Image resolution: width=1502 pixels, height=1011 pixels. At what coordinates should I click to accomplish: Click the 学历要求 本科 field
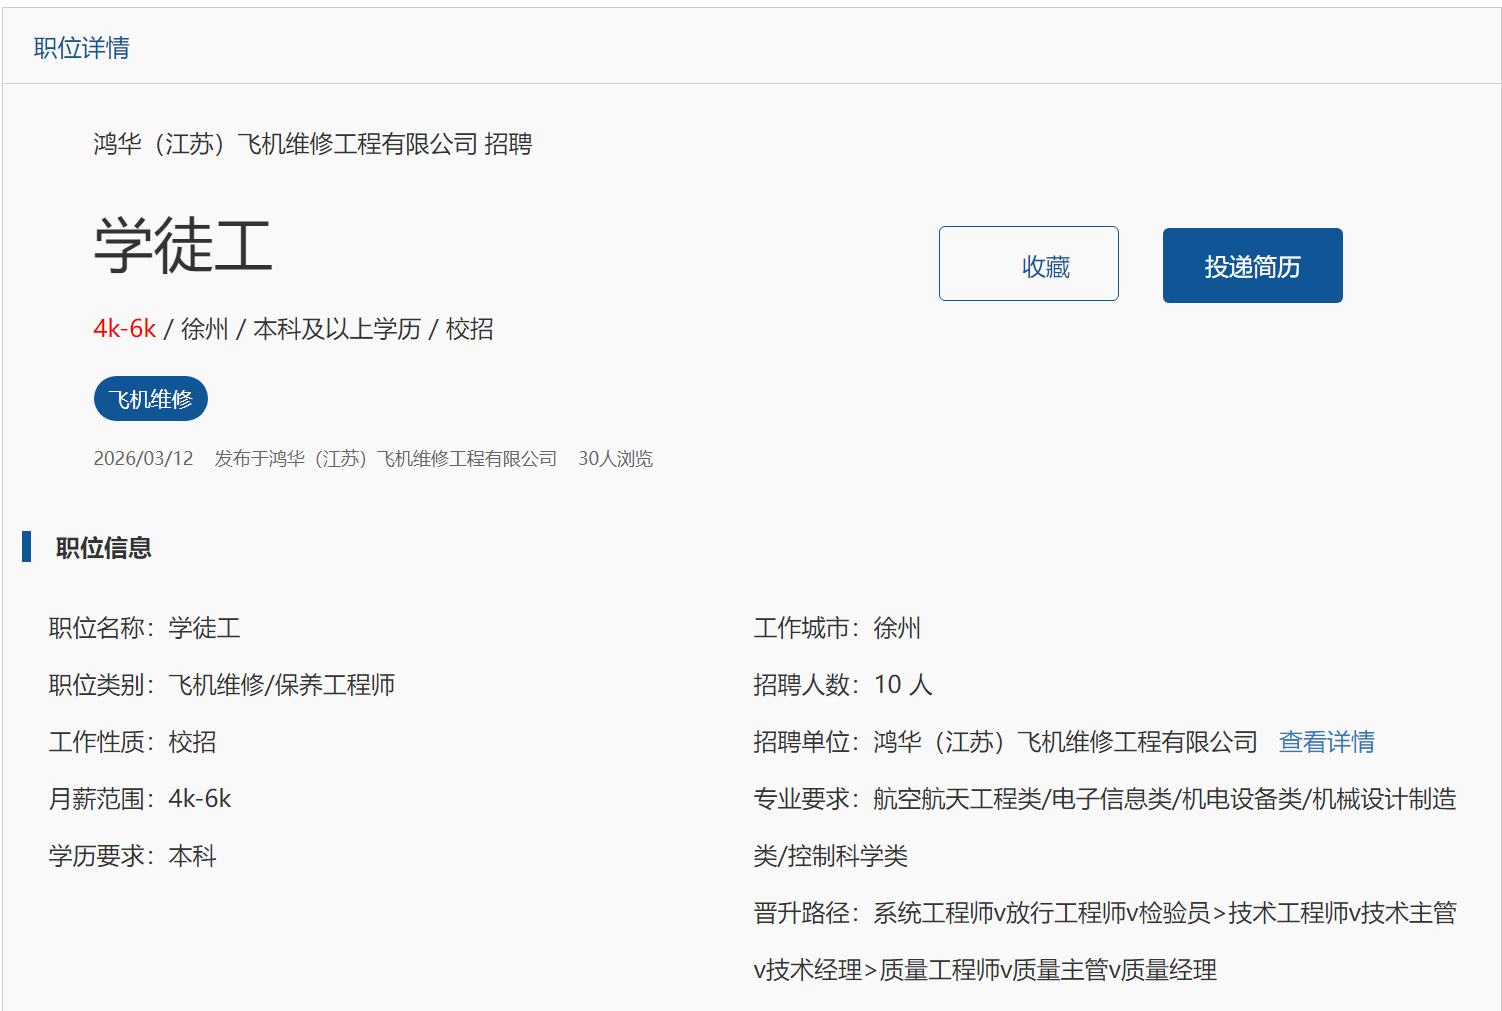pyautogui.click(x=132, y=856)
